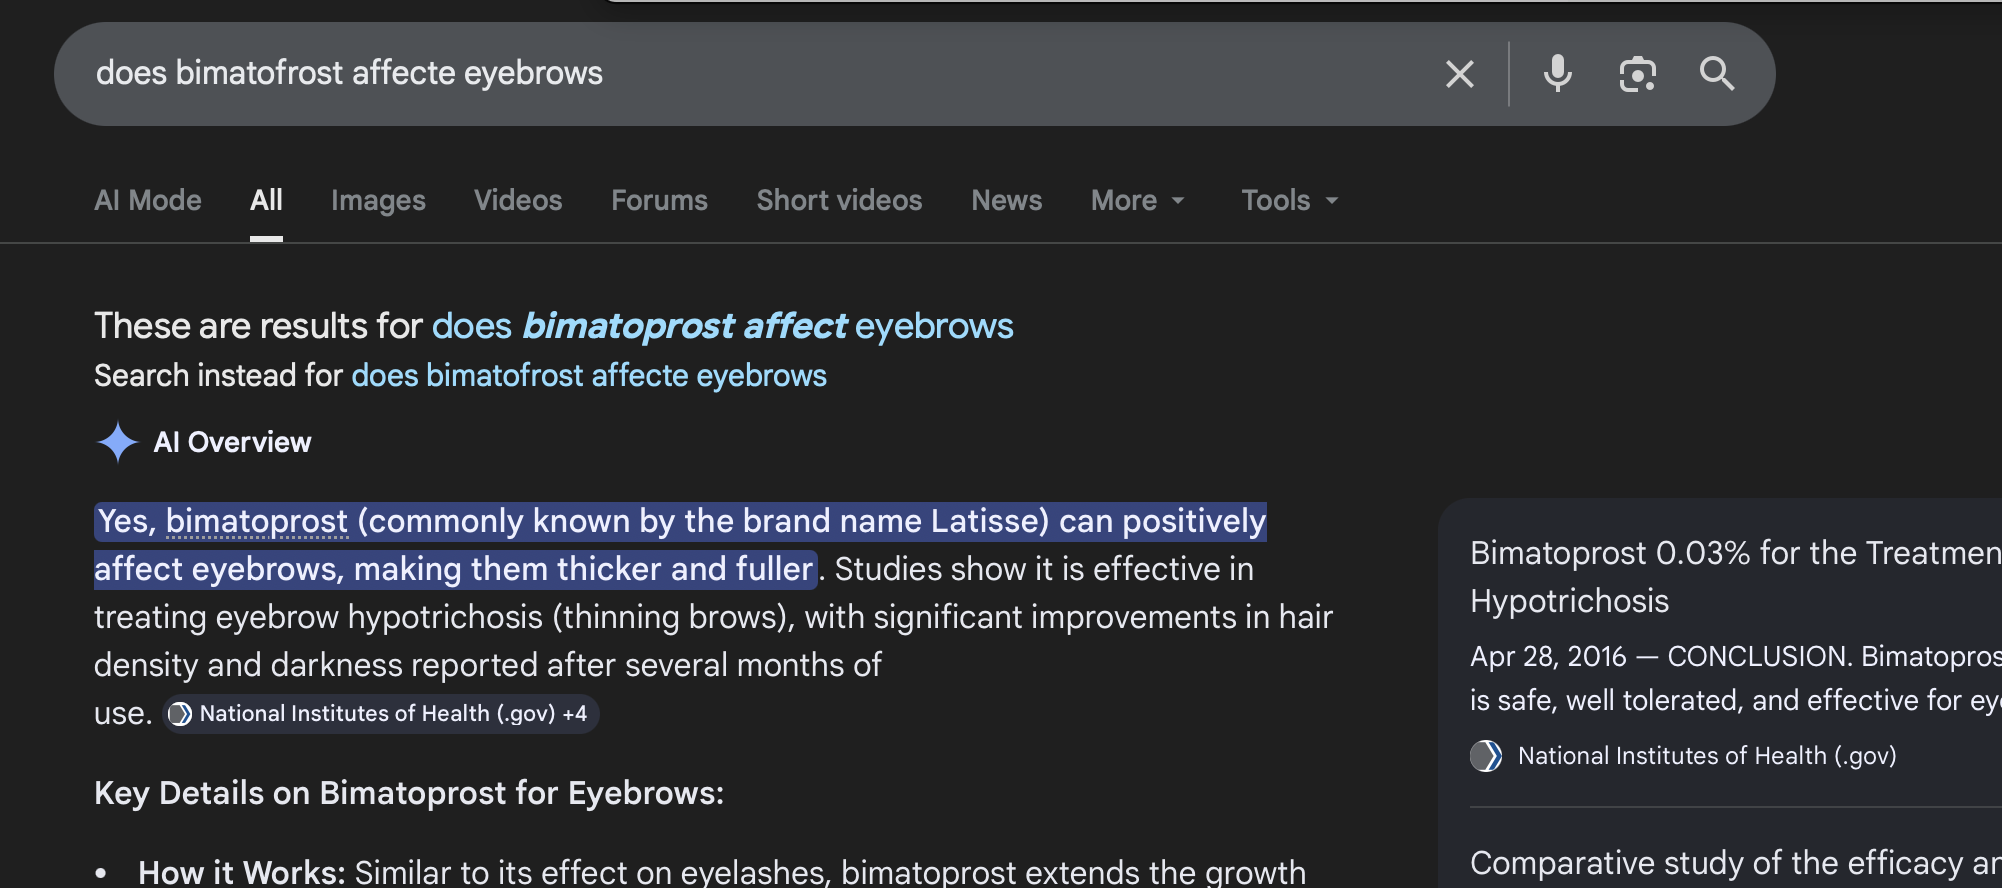Click corrected query 'does bimatoprost affect eyebrows'
Image resolution: width=2002 pixels, height=888 pixels.
[x=722, y=327]
